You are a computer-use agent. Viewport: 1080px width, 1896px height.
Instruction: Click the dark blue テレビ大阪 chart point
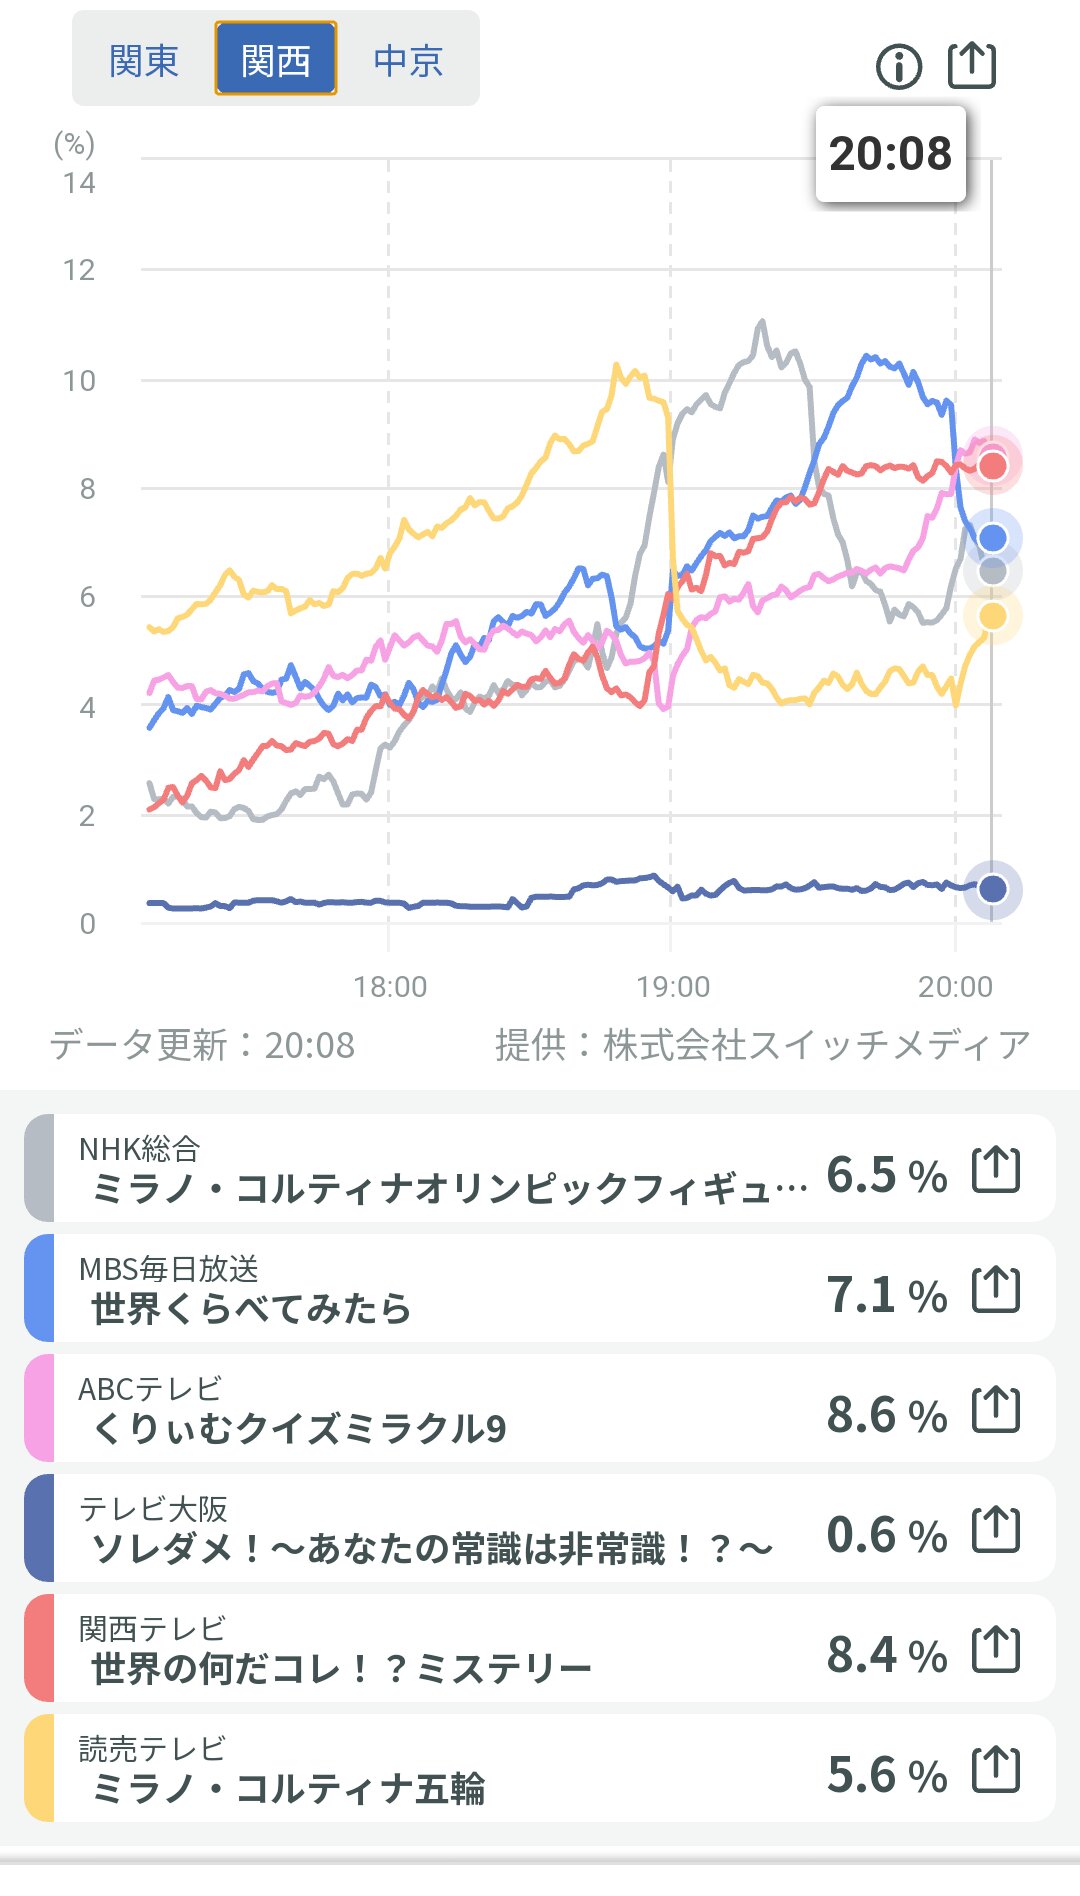pyautogui.click(x=992, y=888)
